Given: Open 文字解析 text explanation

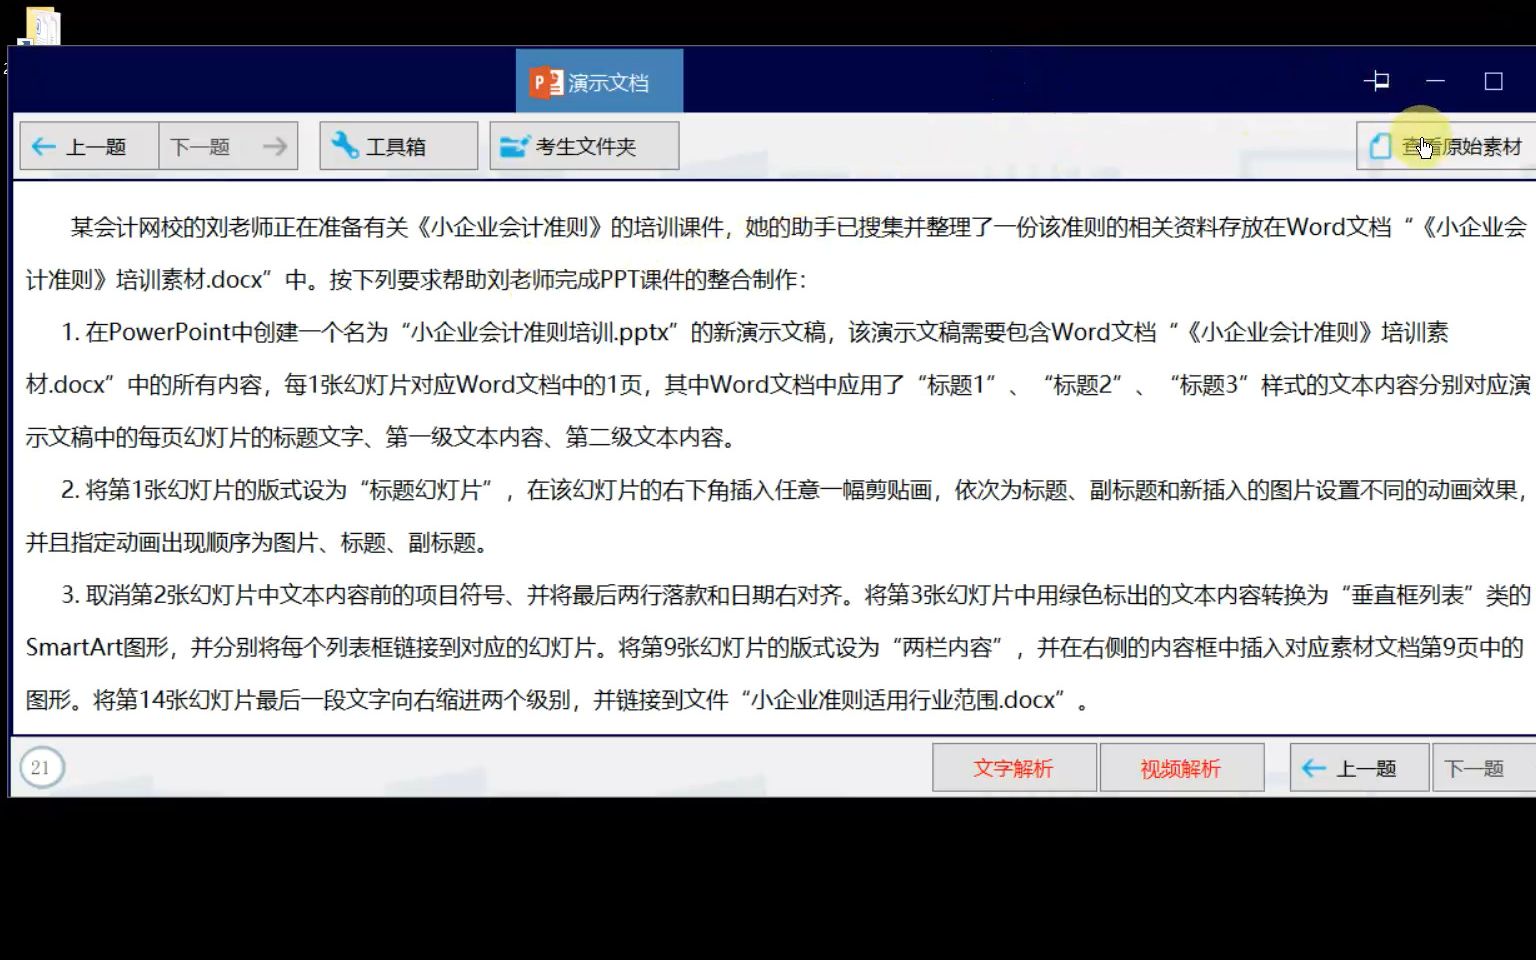Looking at the screenshot, I should pyautogui.click(x=1014, y=768).
